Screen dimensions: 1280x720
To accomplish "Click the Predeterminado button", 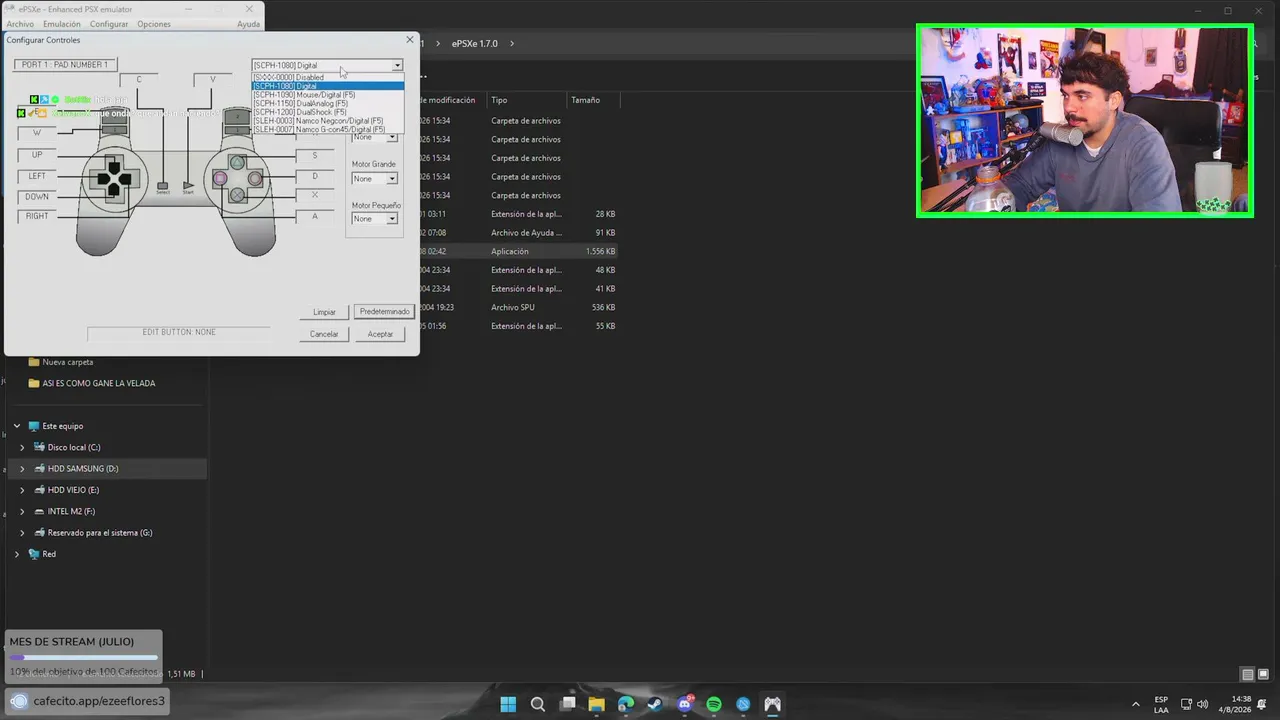I will [x=385, y=312].
